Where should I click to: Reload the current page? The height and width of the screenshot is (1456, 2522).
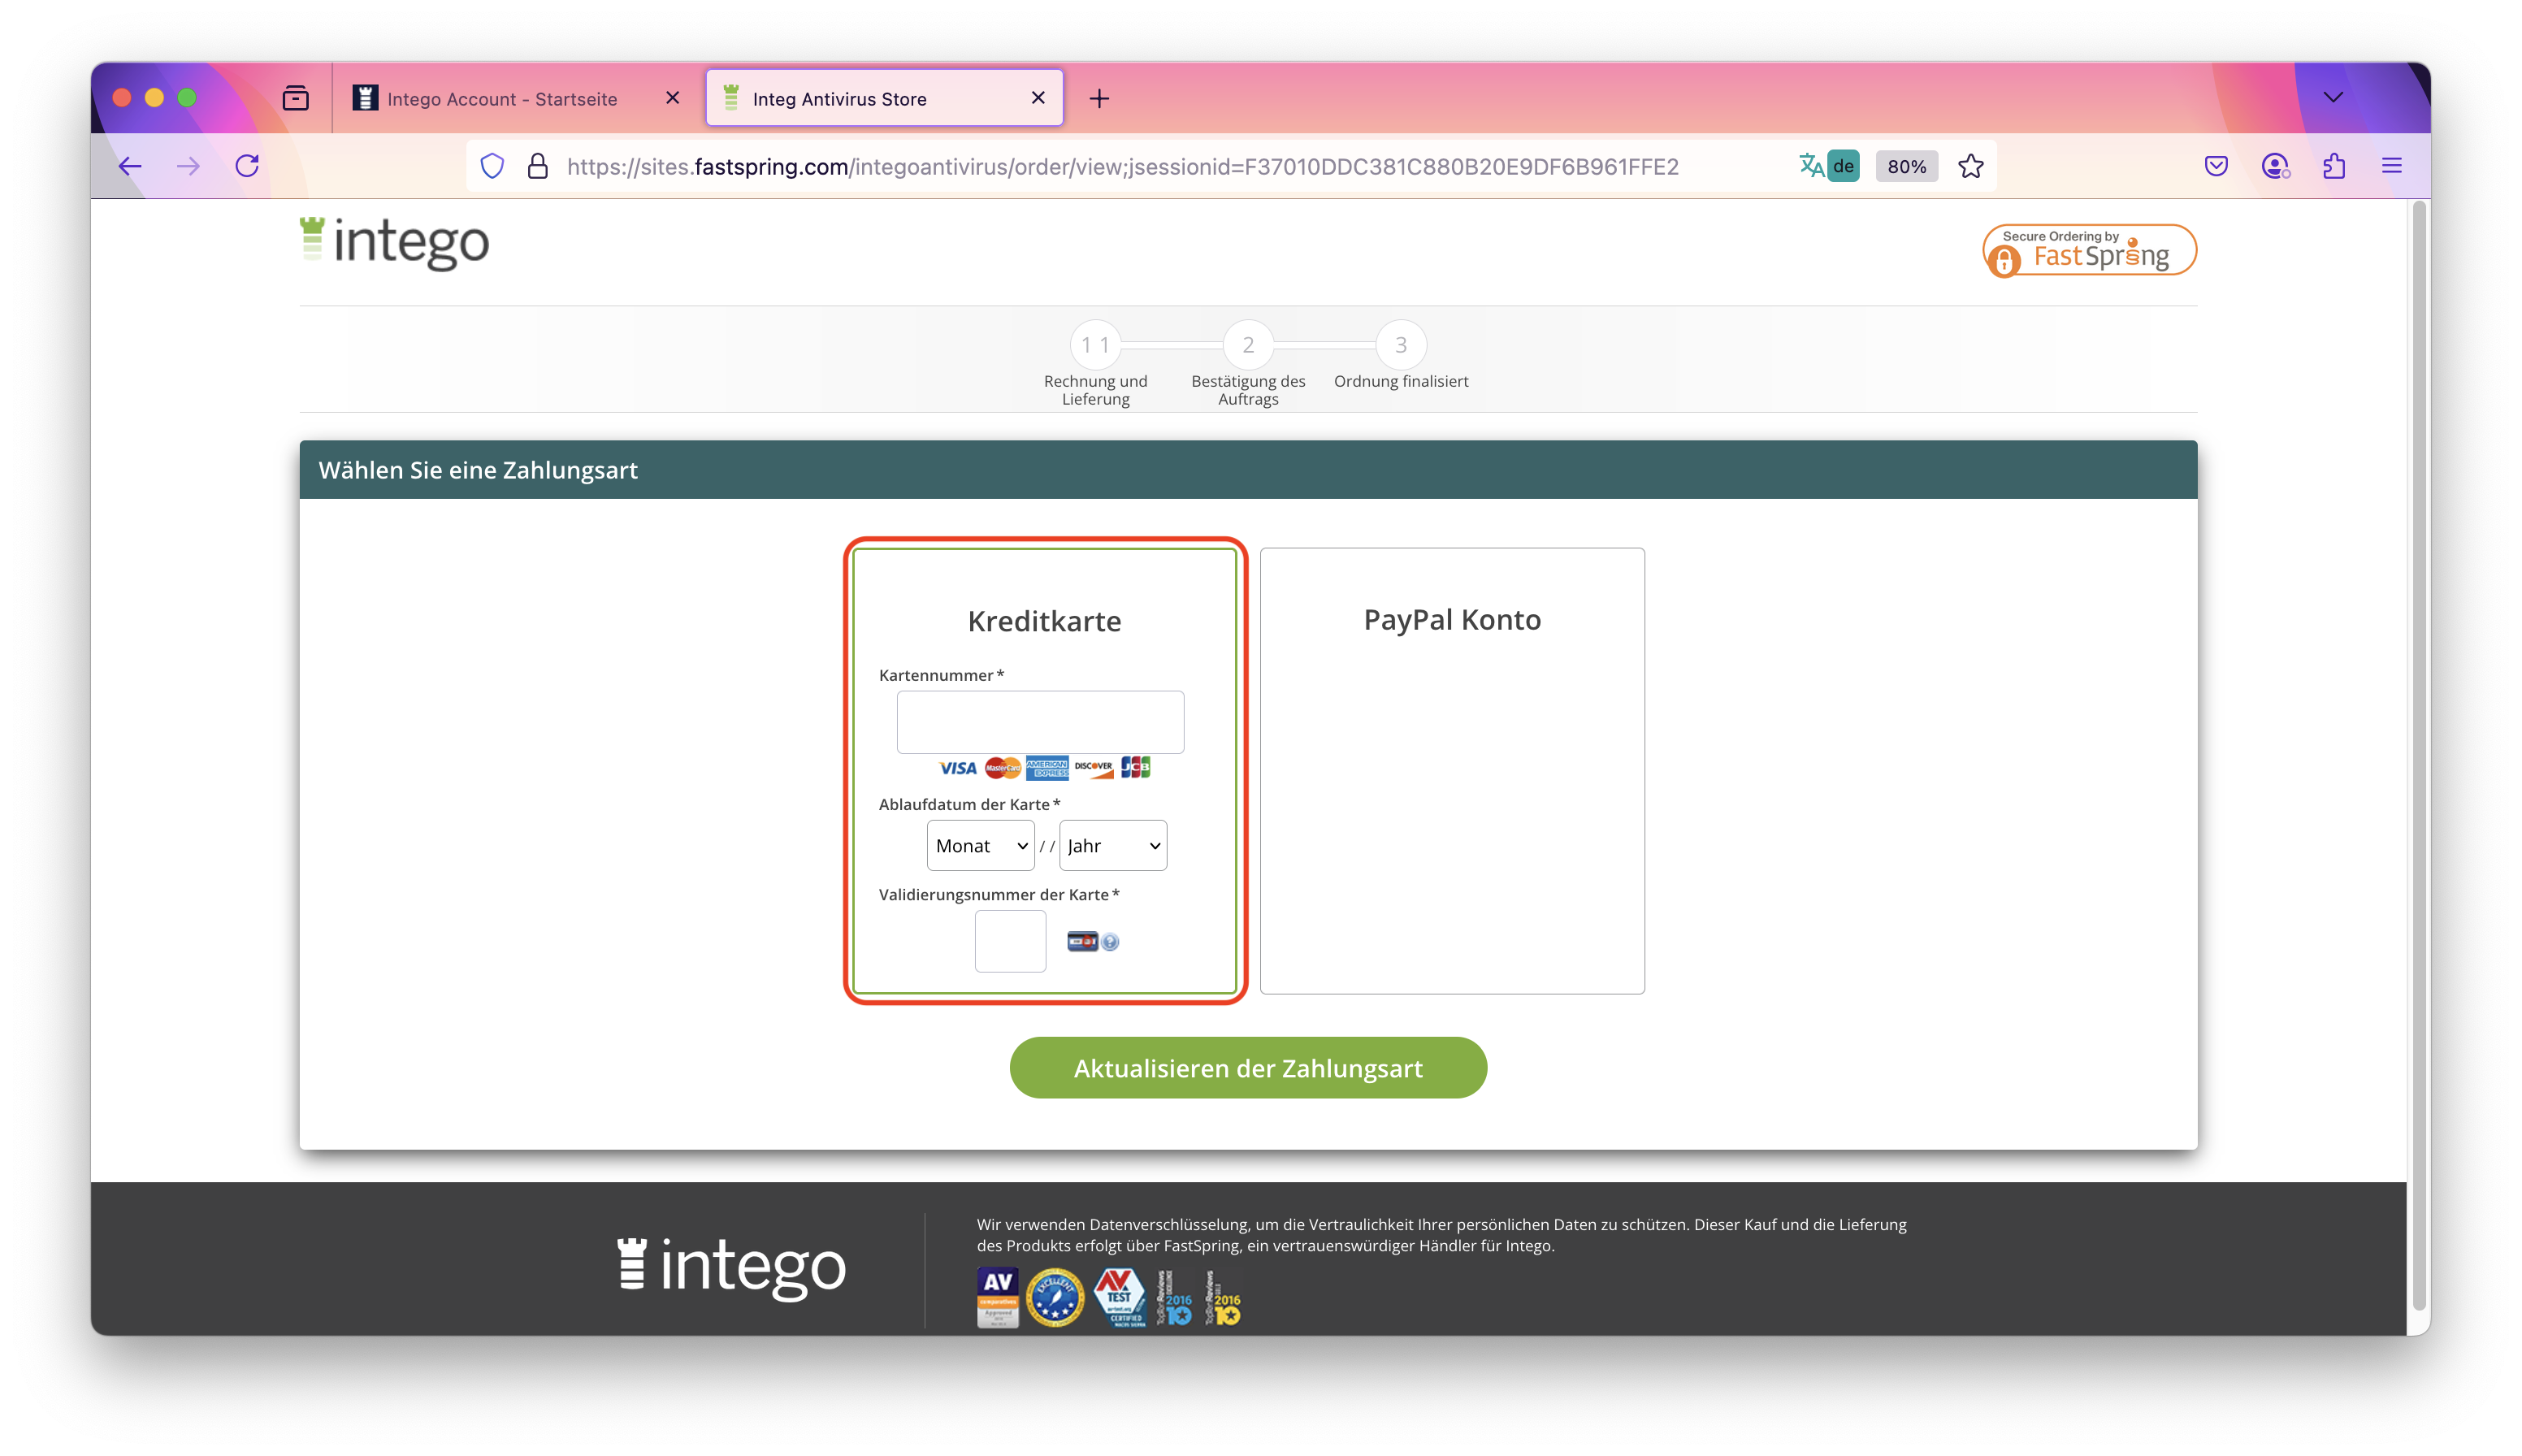(247, 166)
